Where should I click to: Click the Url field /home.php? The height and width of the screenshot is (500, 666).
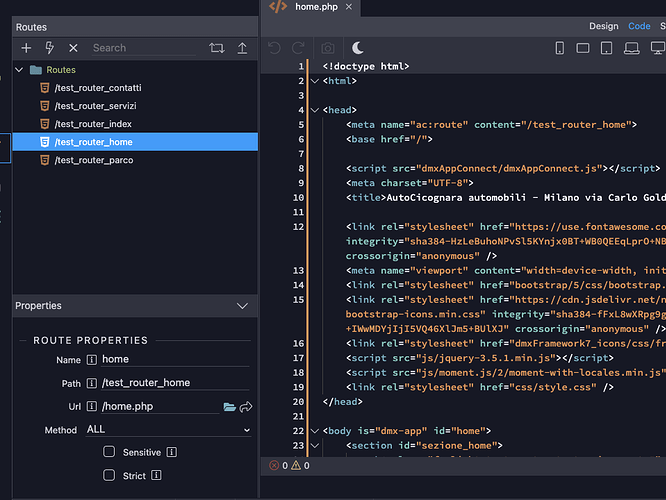[x=161, y=407]
